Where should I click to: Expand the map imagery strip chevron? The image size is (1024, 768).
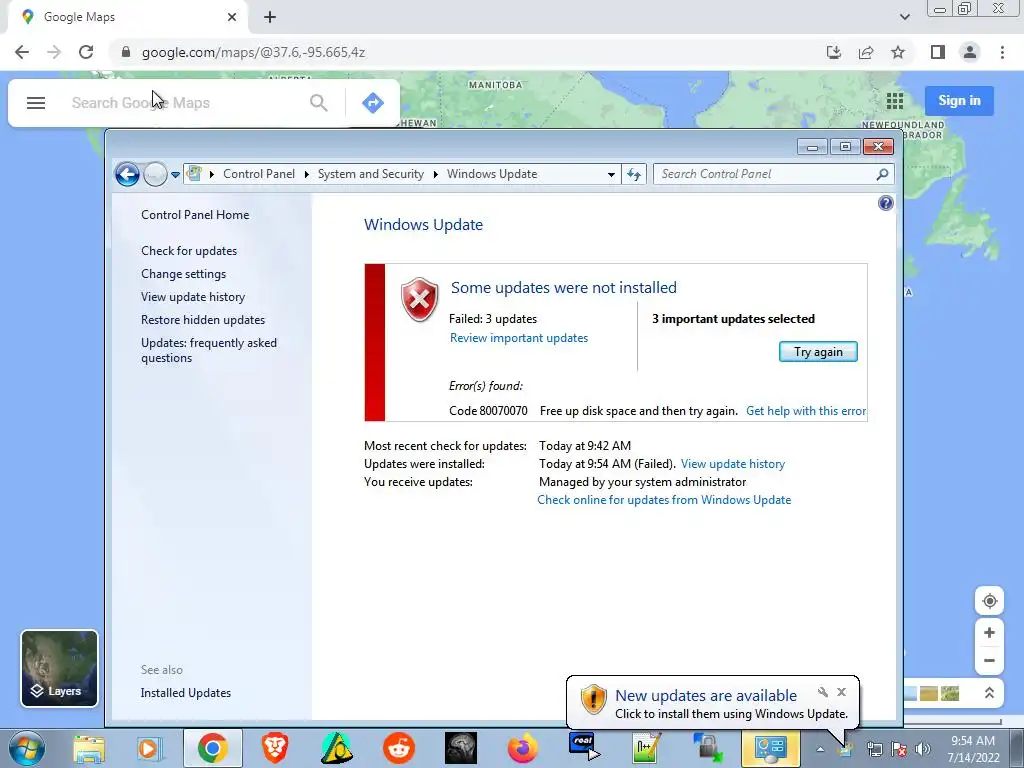pyautogui.click(x=989, y=693)
